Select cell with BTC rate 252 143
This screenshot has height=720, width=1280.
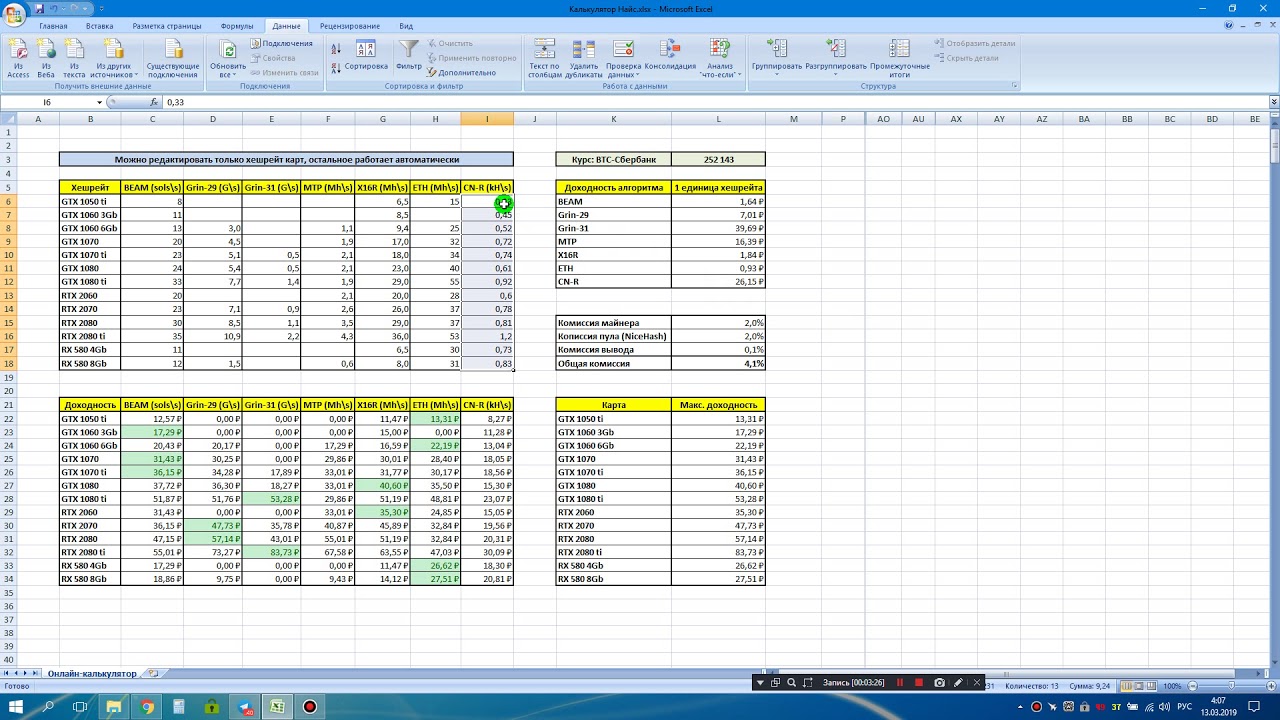(718, 159)
